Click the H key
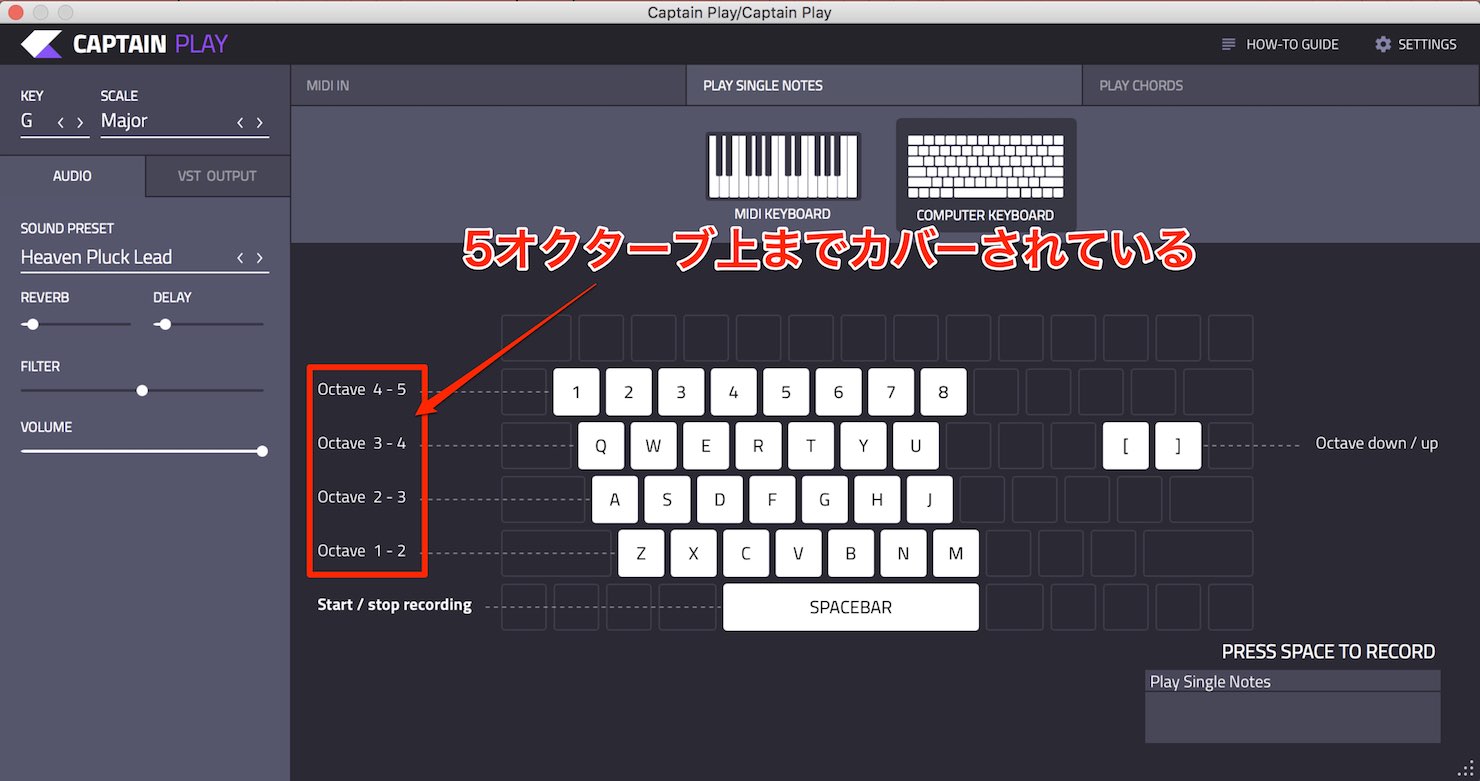This screenshot has height=781, width=1480. (x=877, y=500)
